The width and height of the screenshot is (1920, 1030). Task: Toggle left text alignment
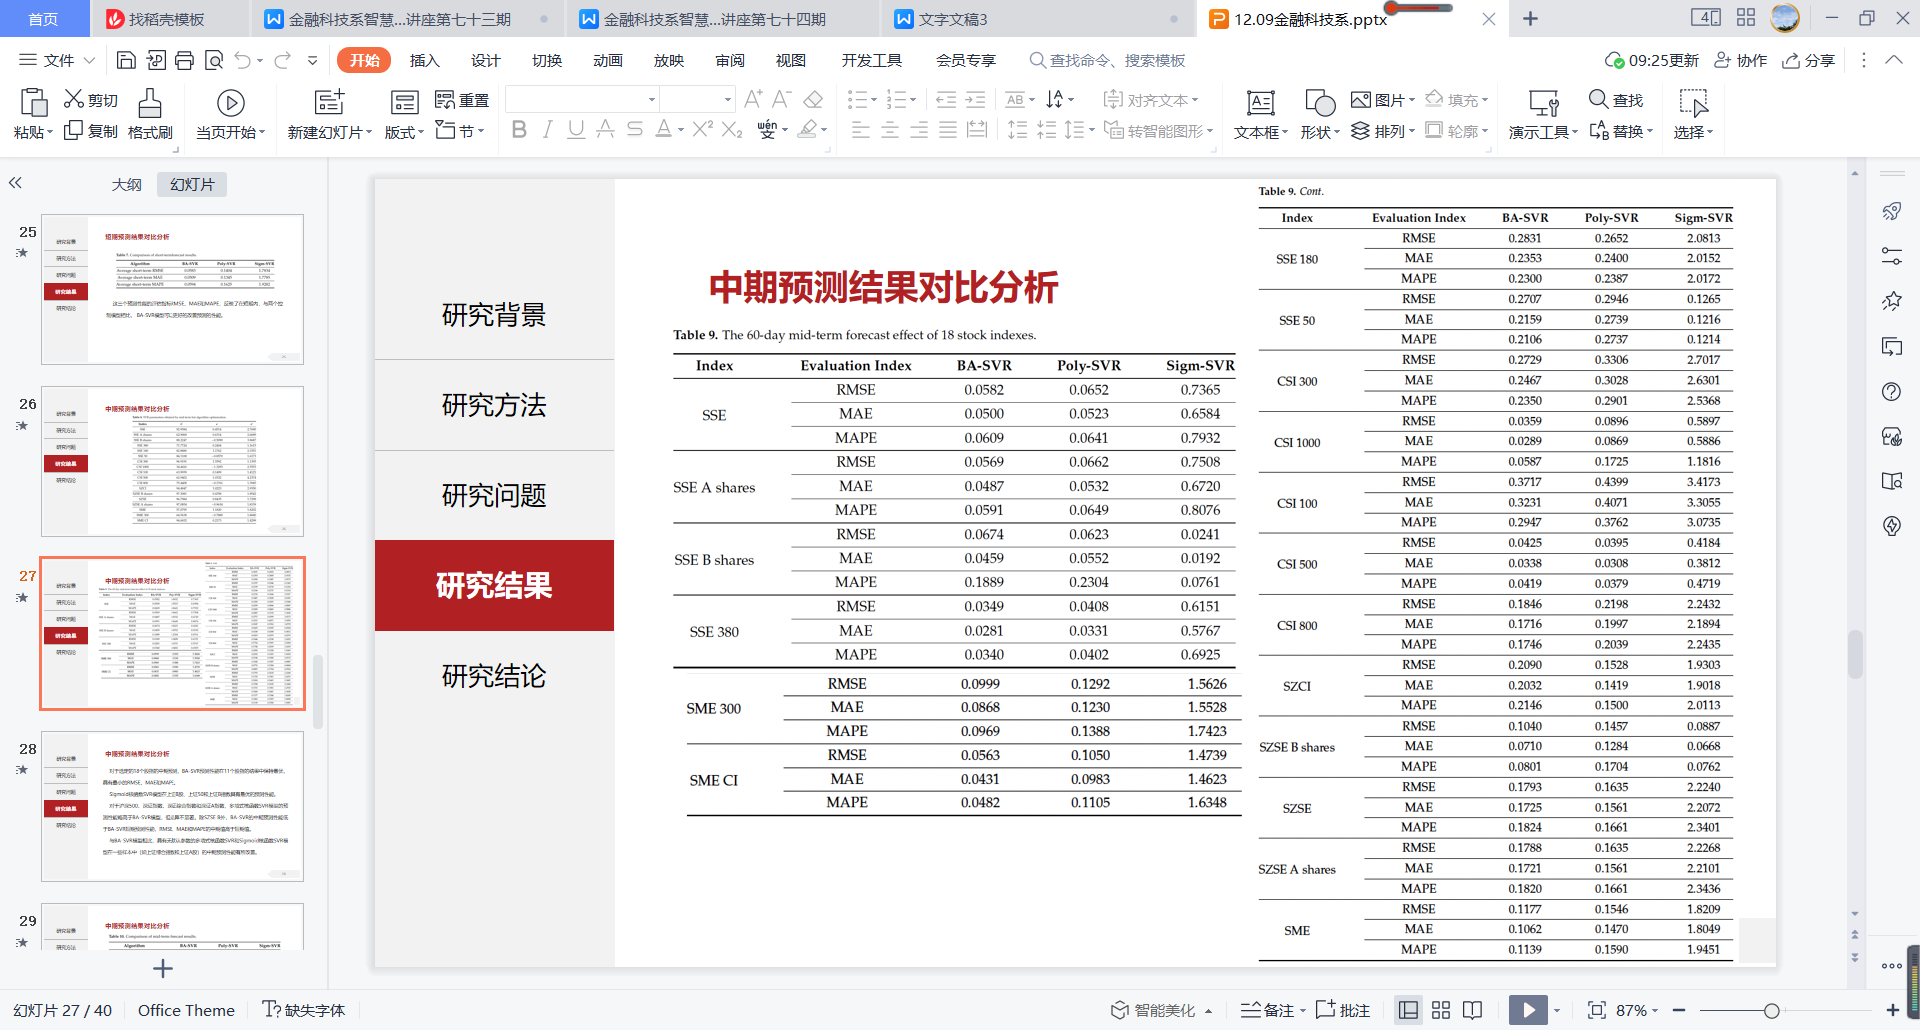coord(860,130)
